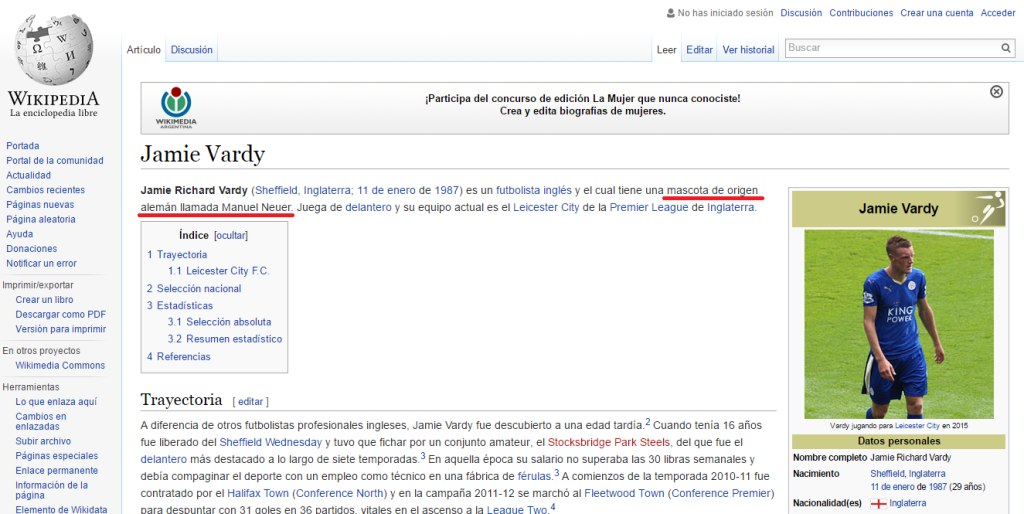Viewport: 1024px width, 514px height.
Task: Go to Portada in the sidebar
Action: pyautogui.click(x=23, y=146)
